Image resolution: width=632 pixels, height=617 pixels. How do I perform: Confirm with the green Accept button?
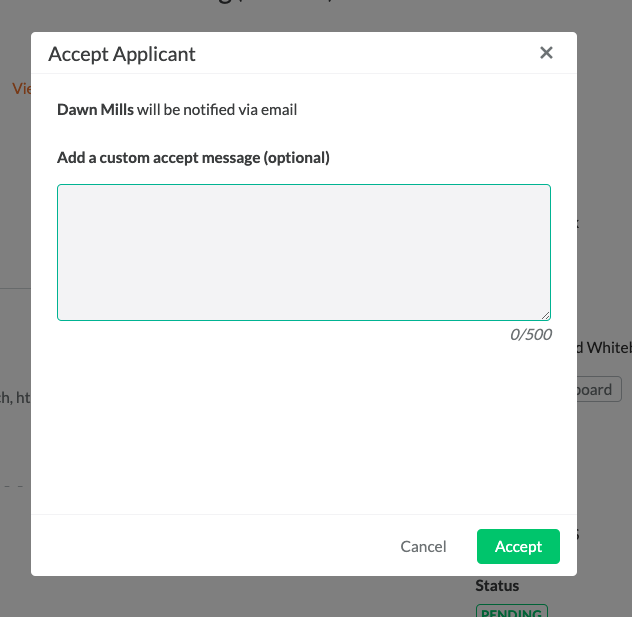[518, 546]
